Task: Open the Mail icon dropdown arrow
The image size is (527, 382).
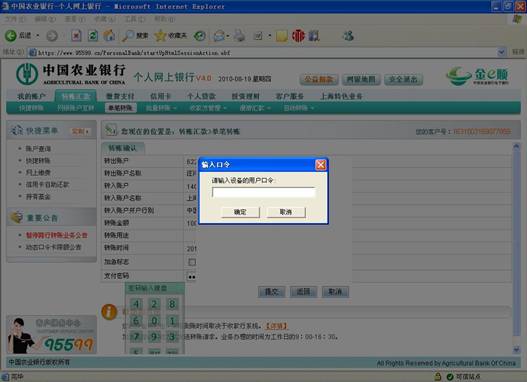Action: [228, 36]
